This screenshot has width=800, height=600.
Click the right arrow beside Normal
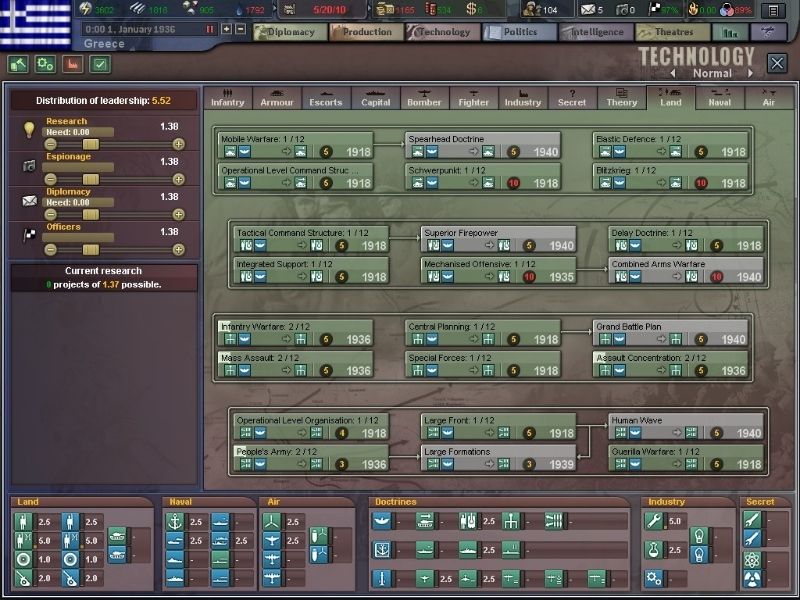coord(751,73)
